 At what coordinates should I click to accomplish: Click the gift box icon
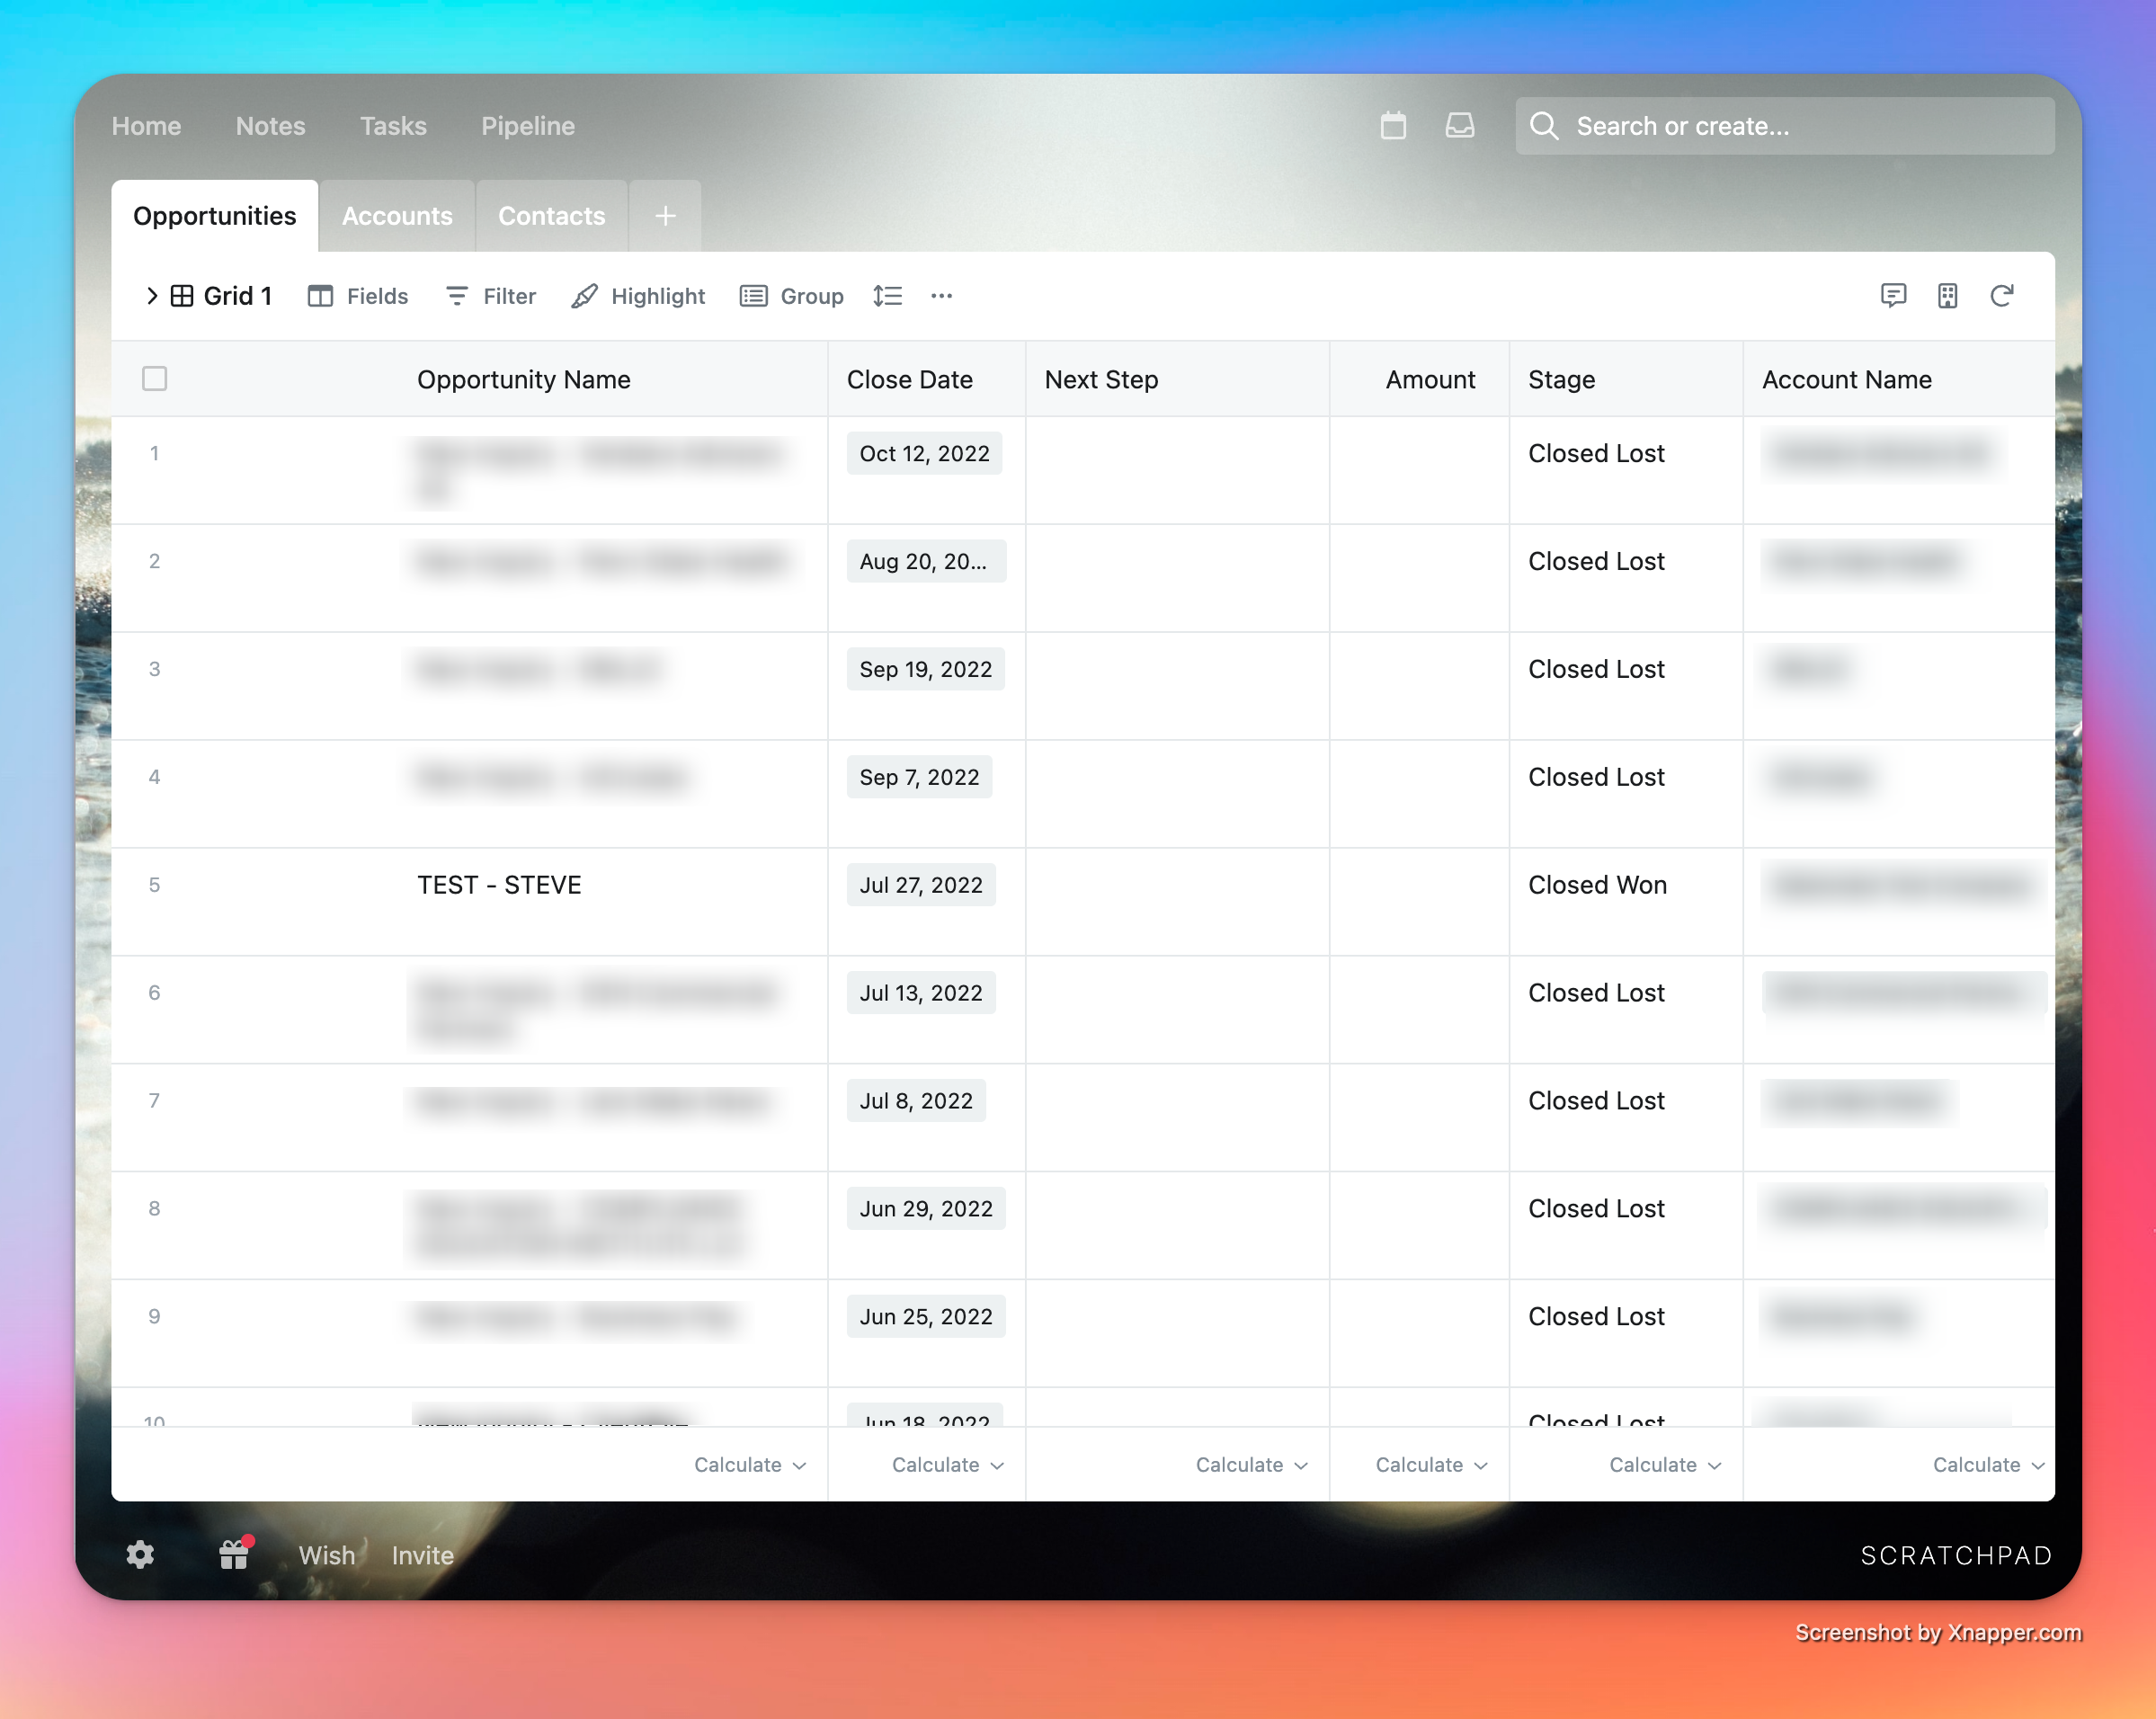click(x=234, y=1555)
